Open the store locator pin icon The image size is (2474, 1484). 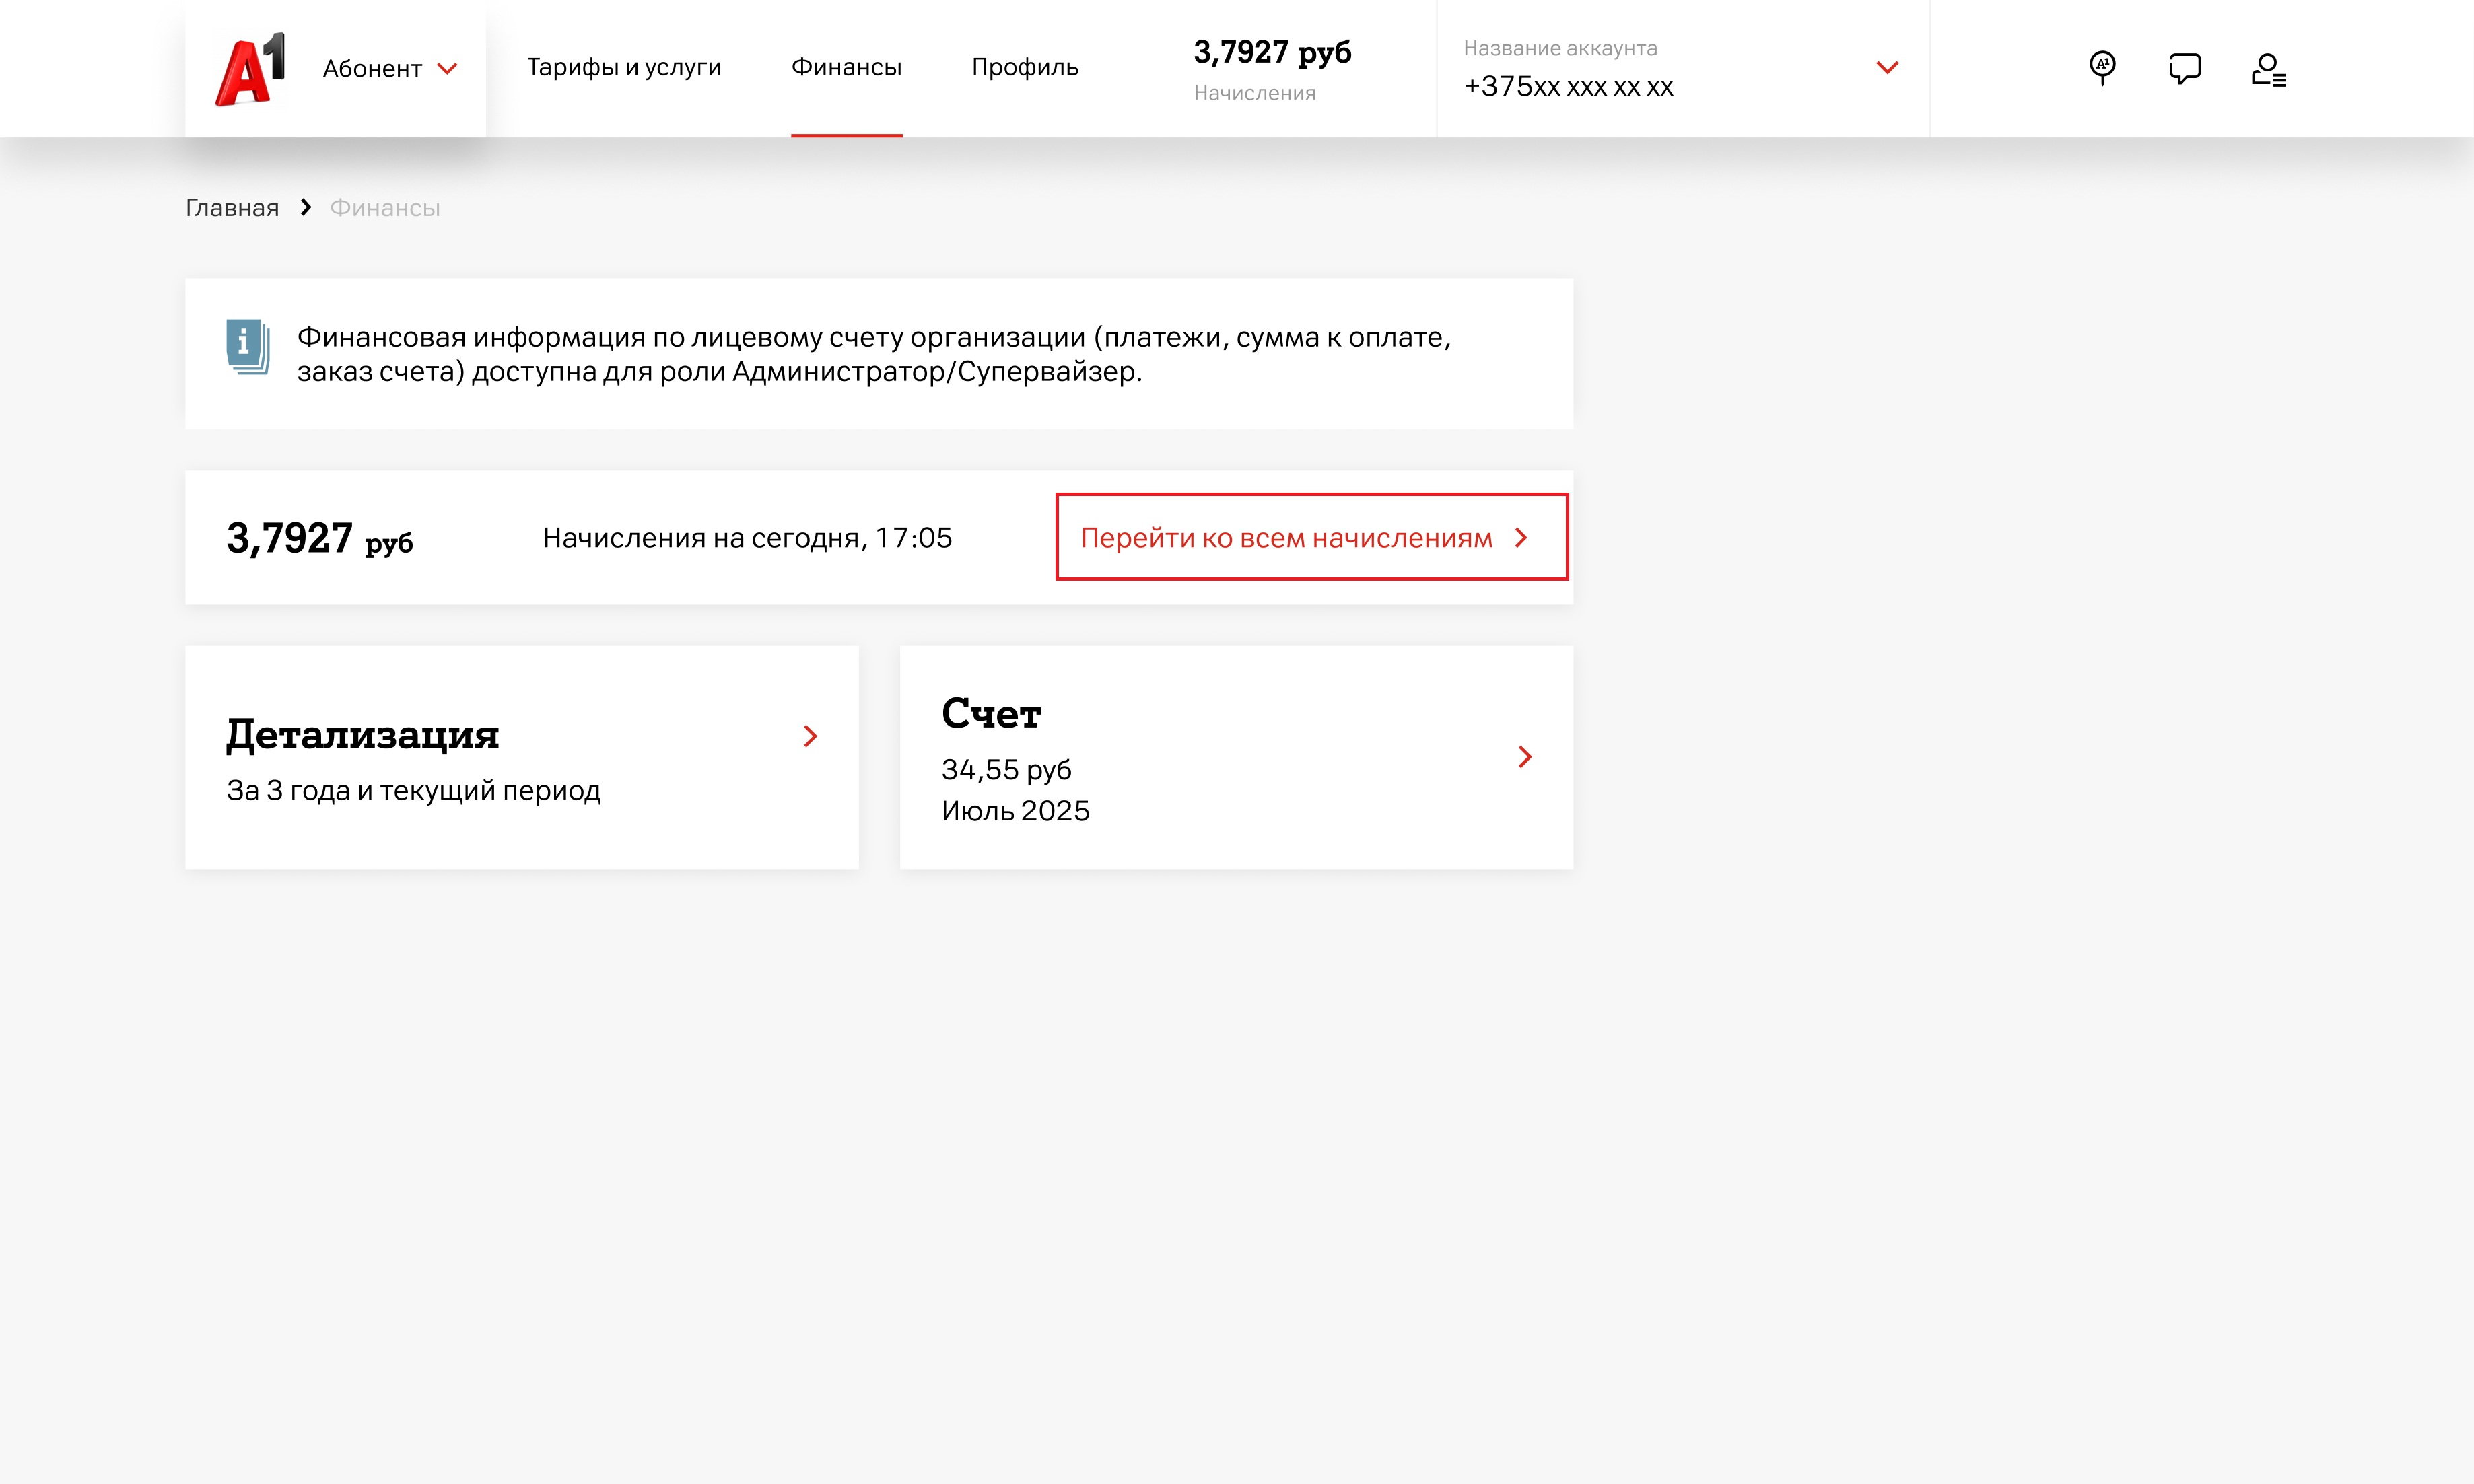point(2102,68)
